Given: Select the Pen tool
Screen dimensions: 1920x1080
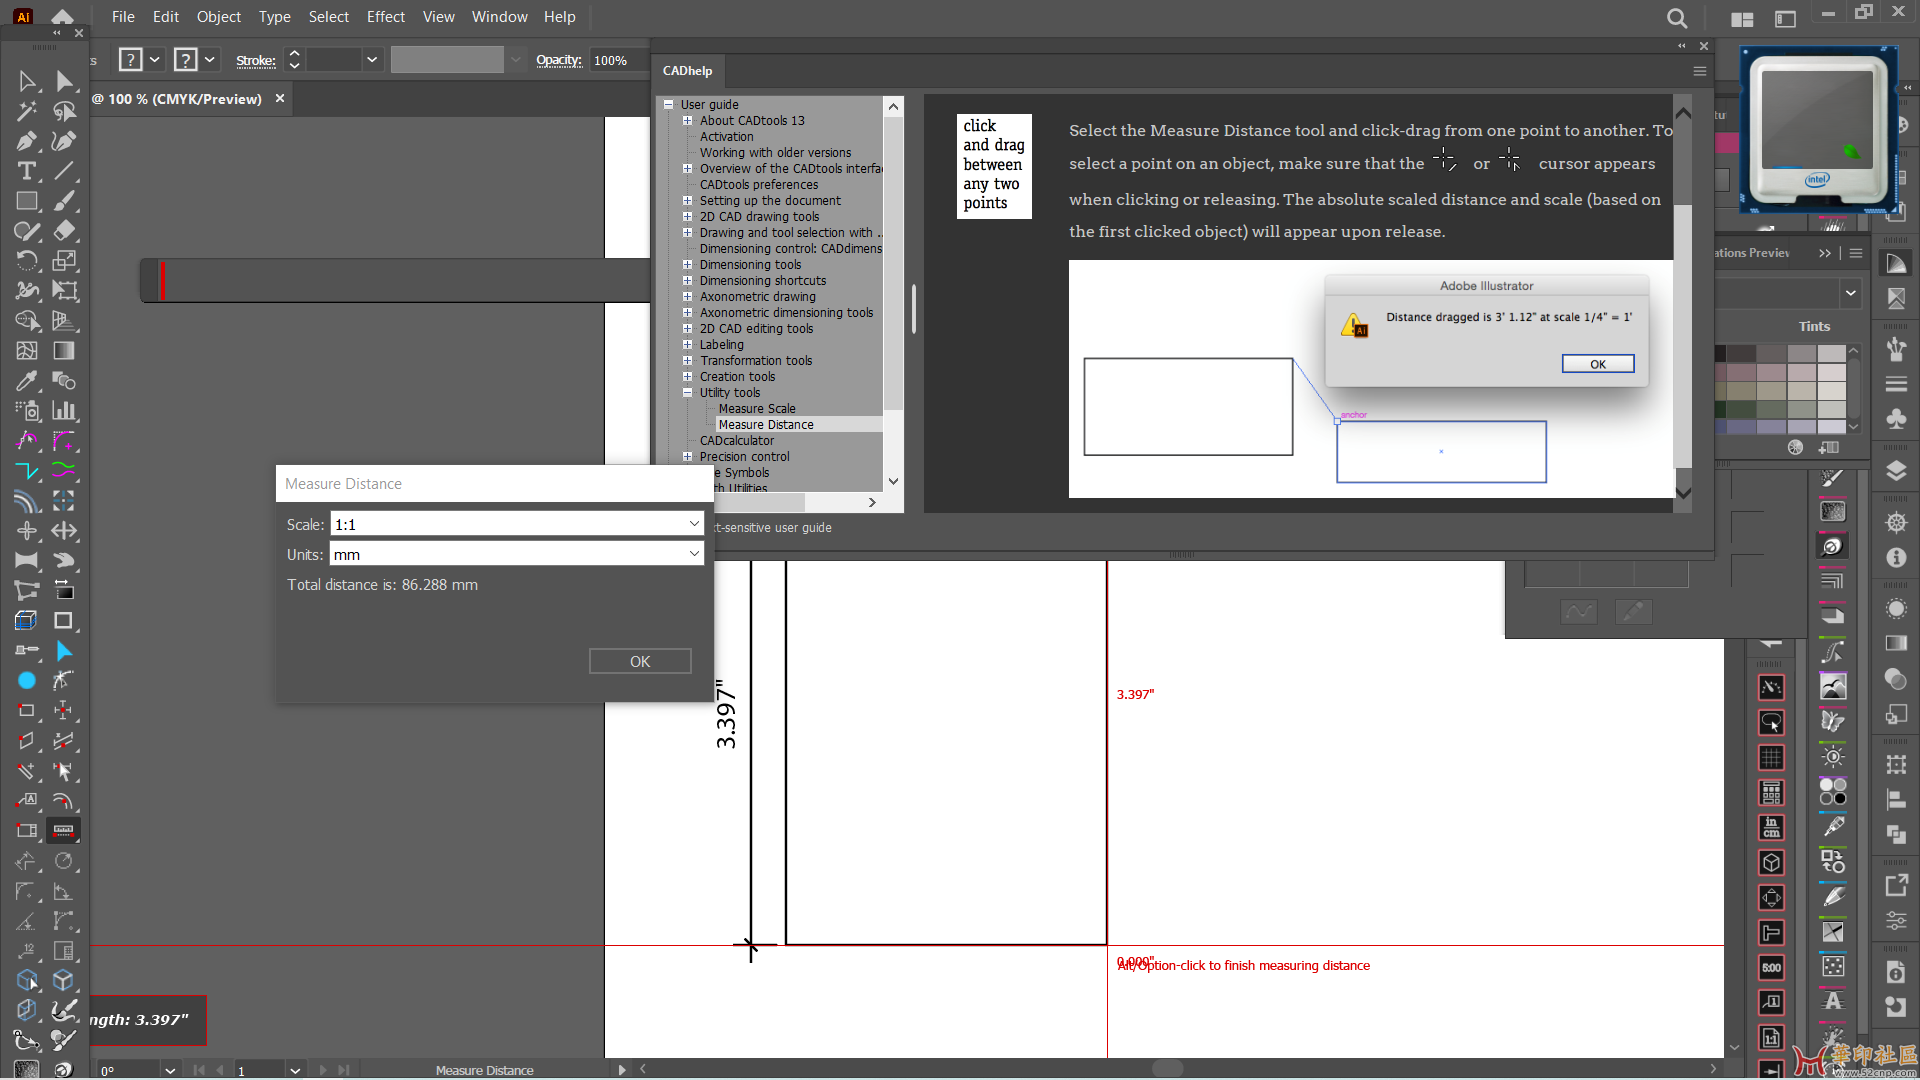Looking at the screenshot, I should click(27, 141).
